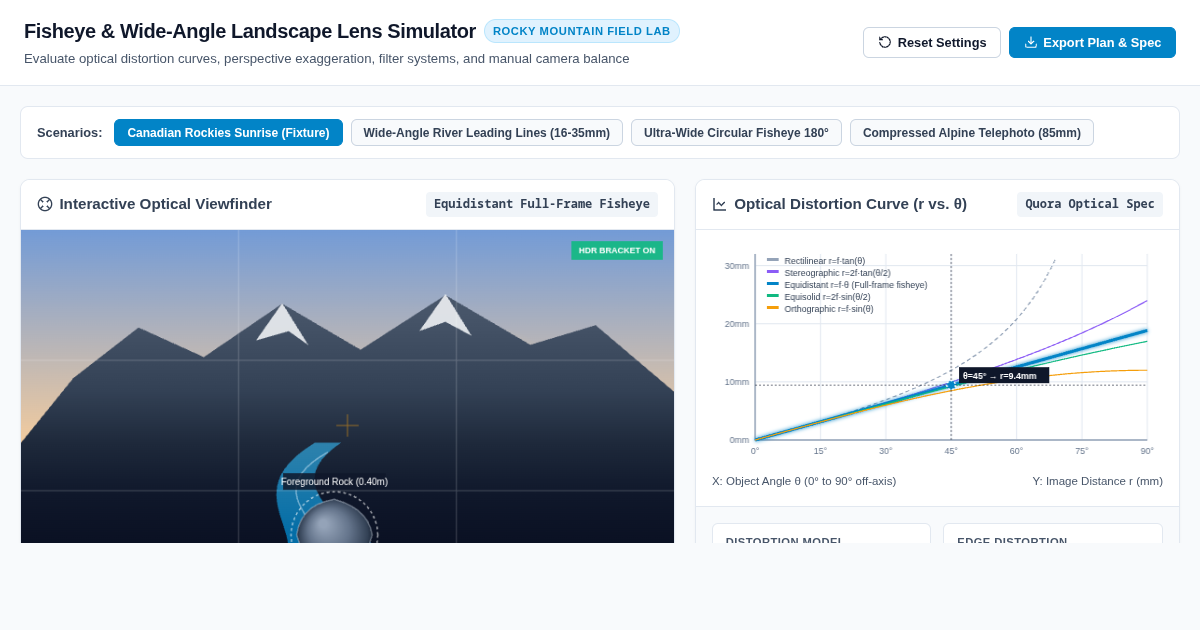Click the viewfinder aperture icon

pyautogui.click(x=45, y=204)
